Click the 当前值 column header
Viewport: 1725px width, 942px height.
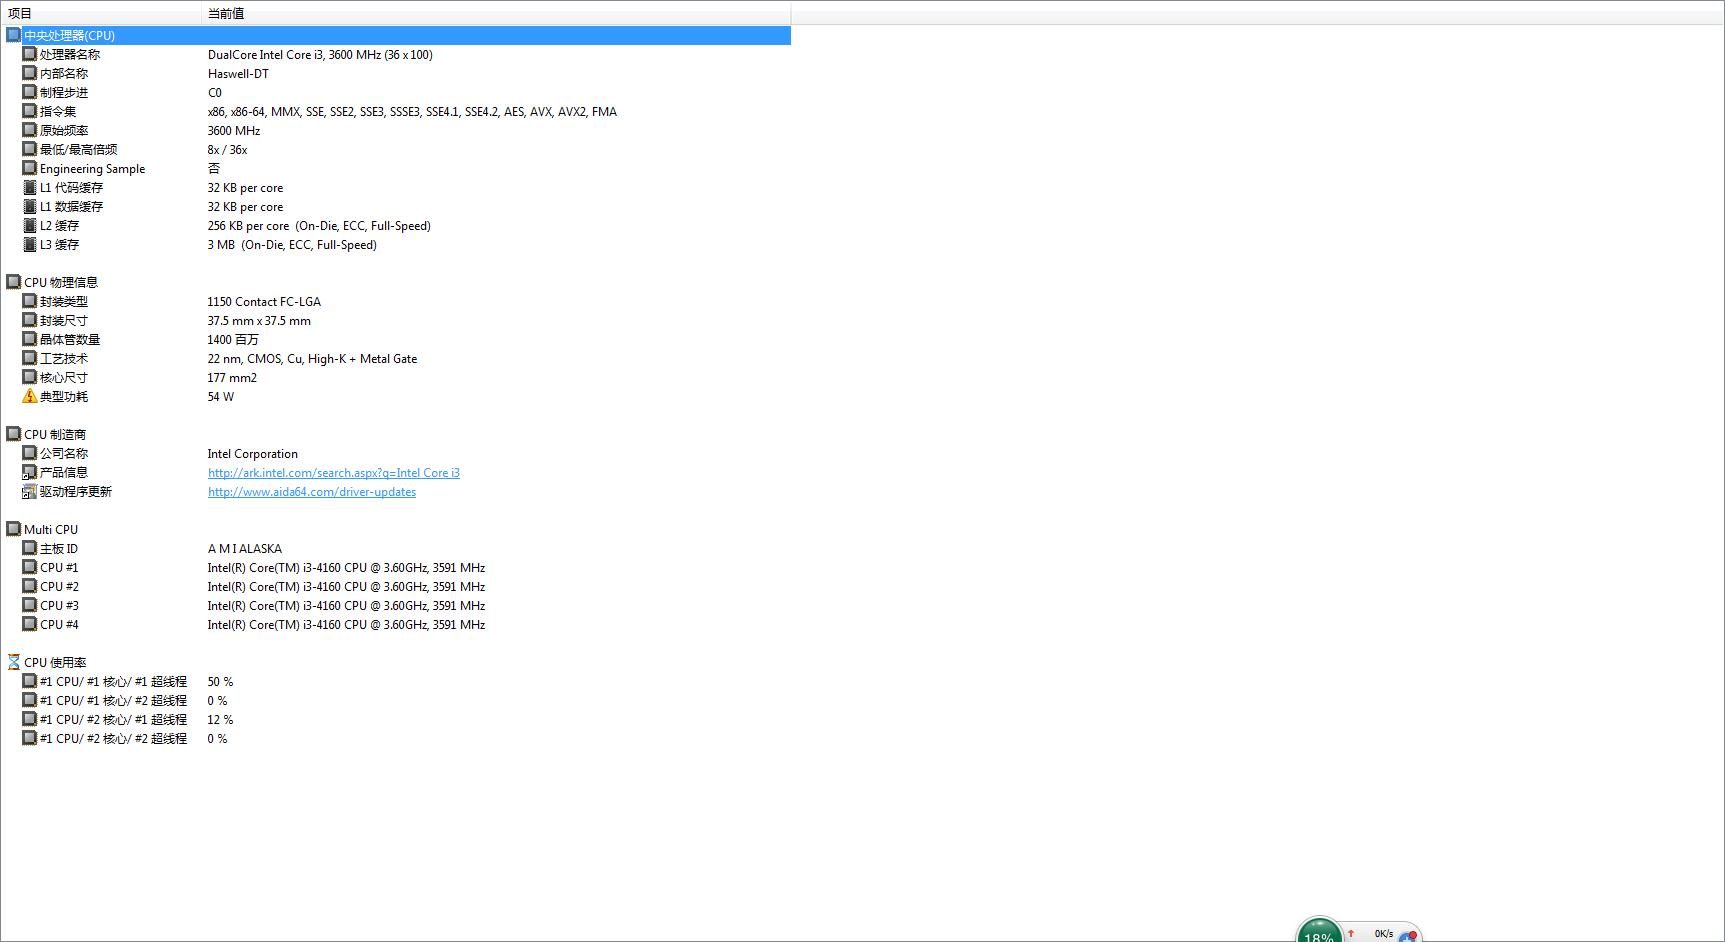pyautogui.click(x=496, y=13)
